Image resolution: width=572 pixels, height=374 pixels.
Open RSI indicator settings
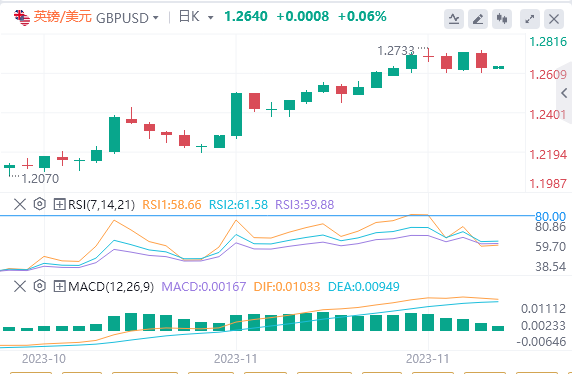click(x=39, y=204)
